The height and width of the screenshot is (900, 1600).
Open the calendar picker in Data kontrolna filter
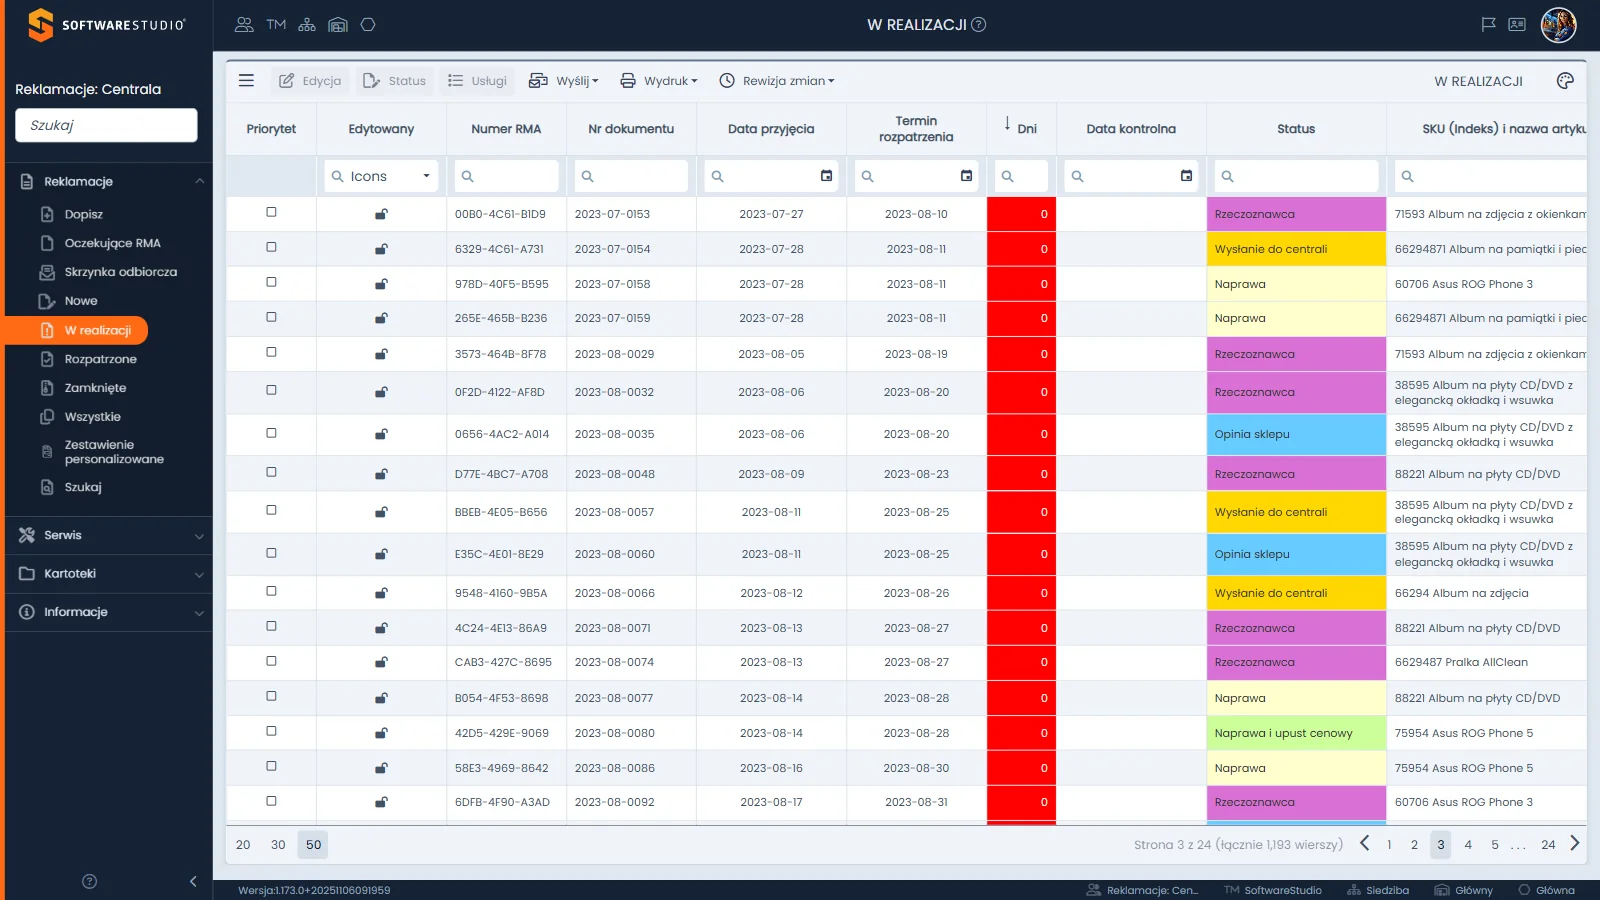pyautogui.click(x=1186, y=176)
